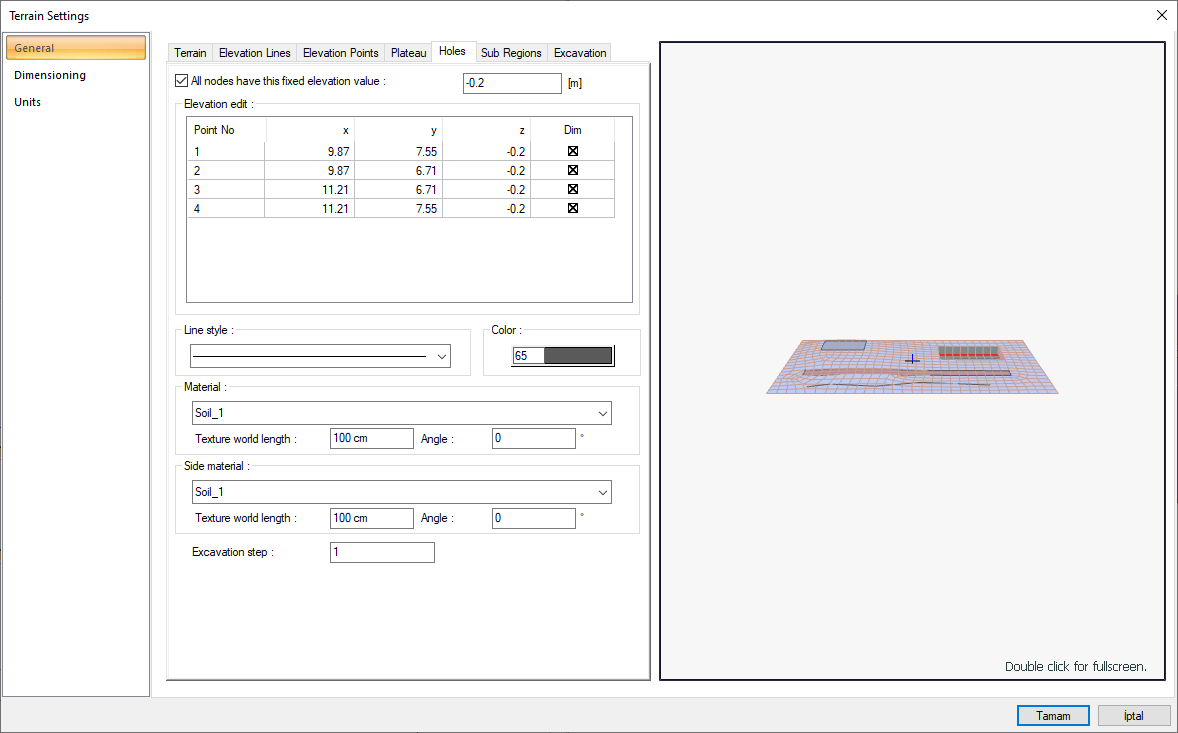Viewport: 1178px width, 733px height.
Task: Select Dimensioning in the left sidebar
Action: pos(50,75)
